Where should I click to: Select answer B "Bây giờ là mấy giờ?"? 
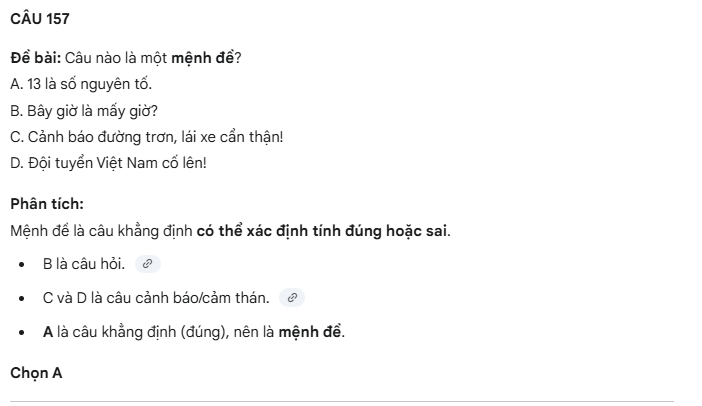click(x=85, y=110)
